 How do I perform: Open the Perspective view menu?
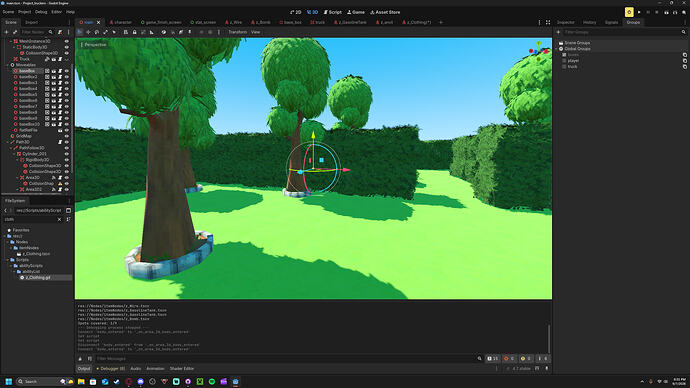(93, 44)
